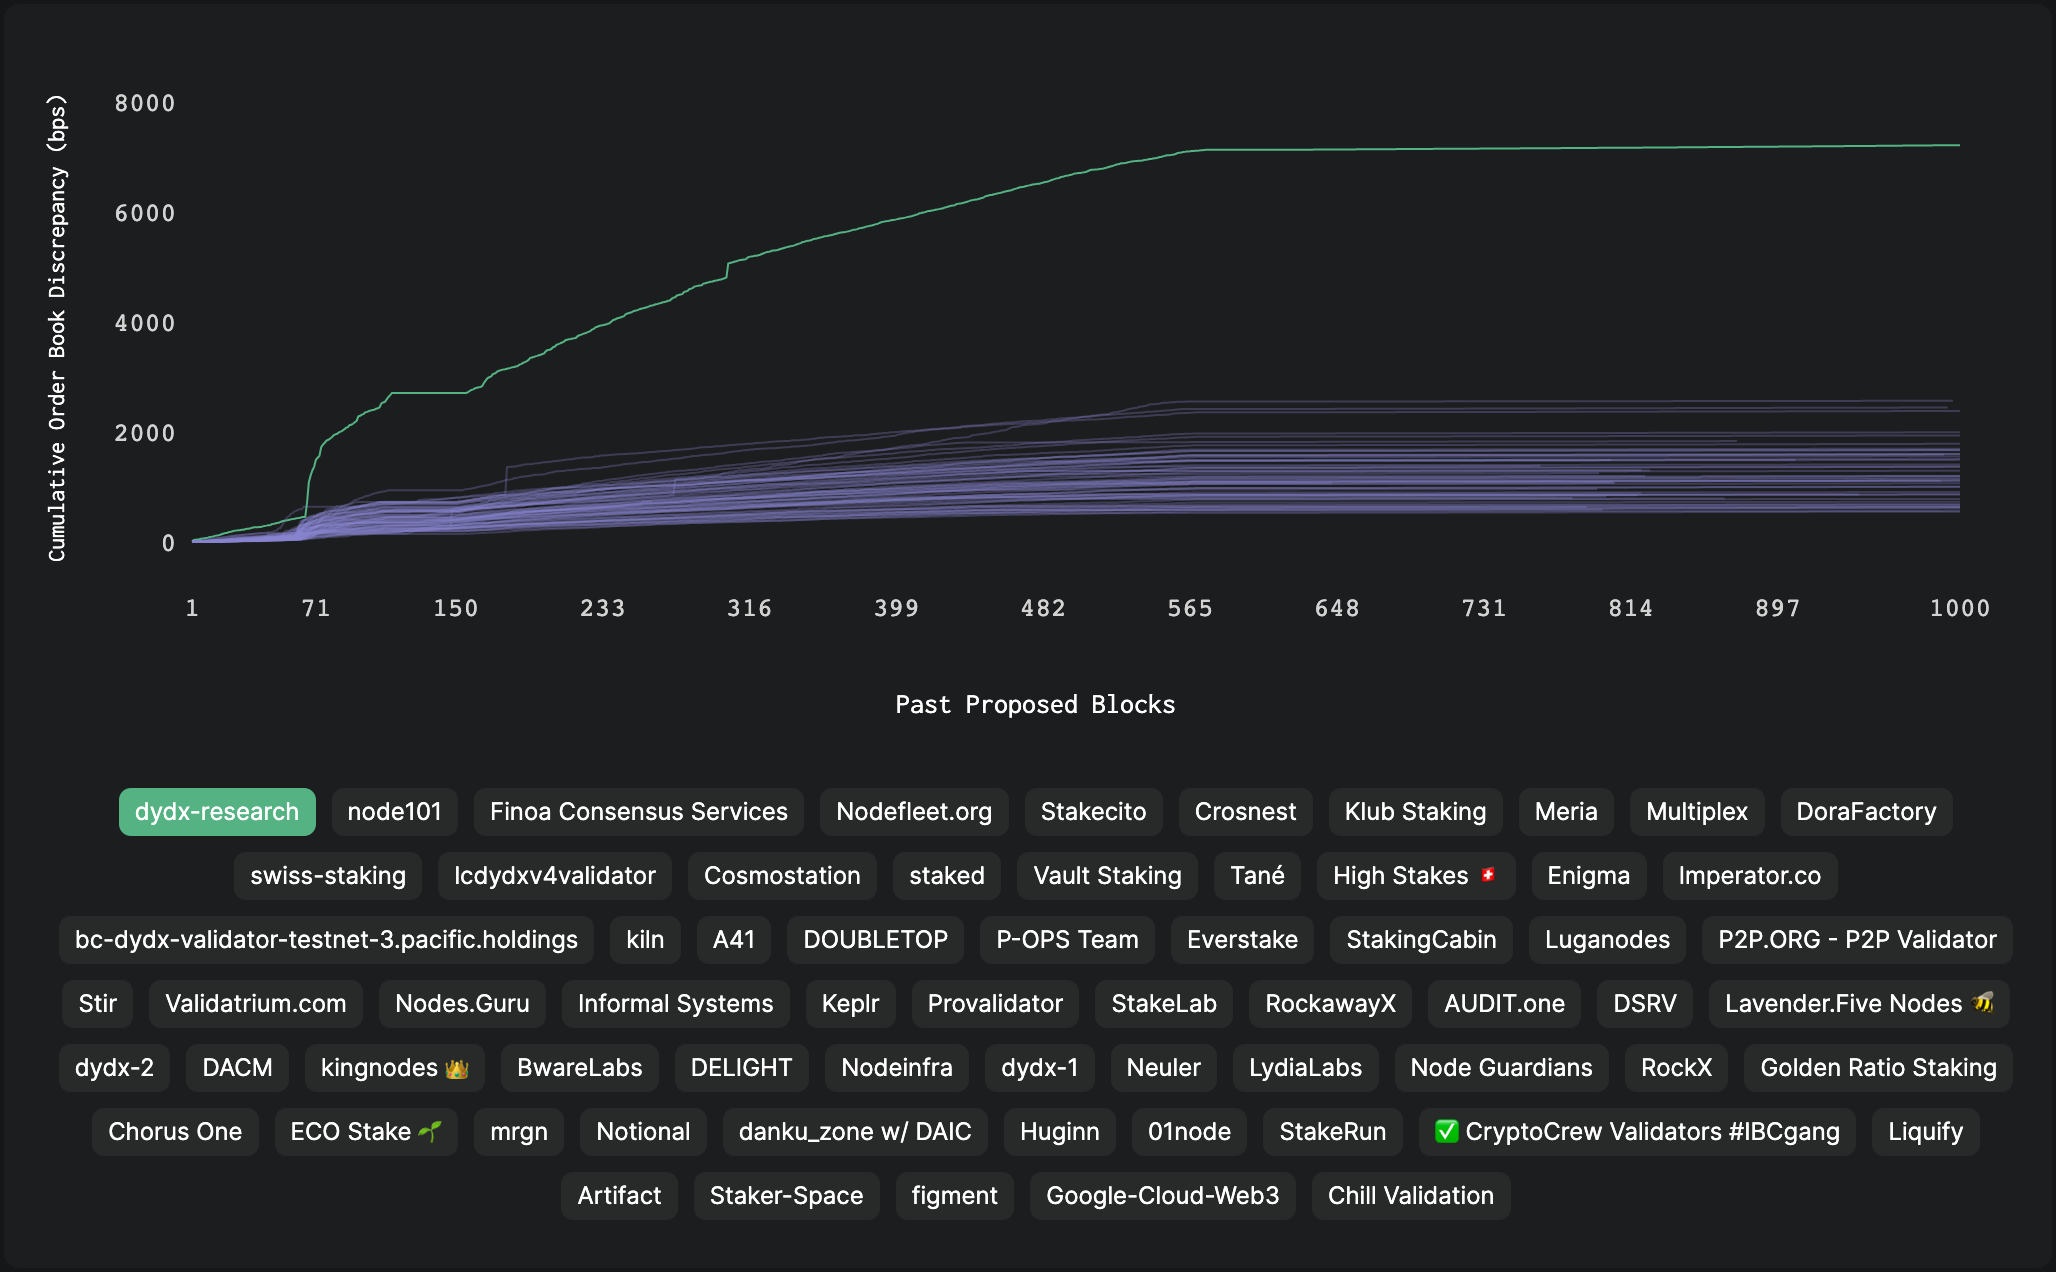Select the Nodes.Guru chip
Viewport: 2056px width, 1272px height.
click(462, 1003)
